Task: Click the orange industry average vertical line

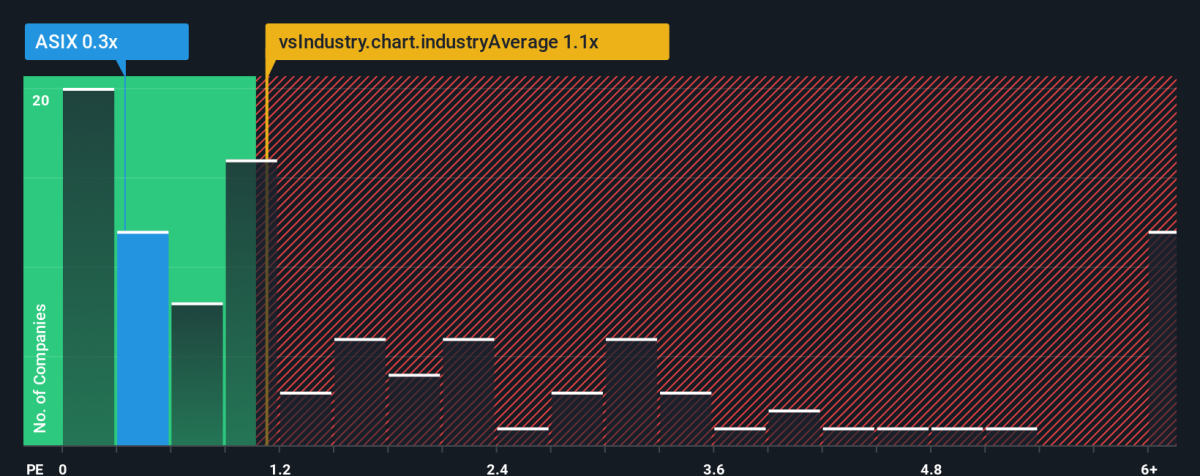Action: coord(266,260)
